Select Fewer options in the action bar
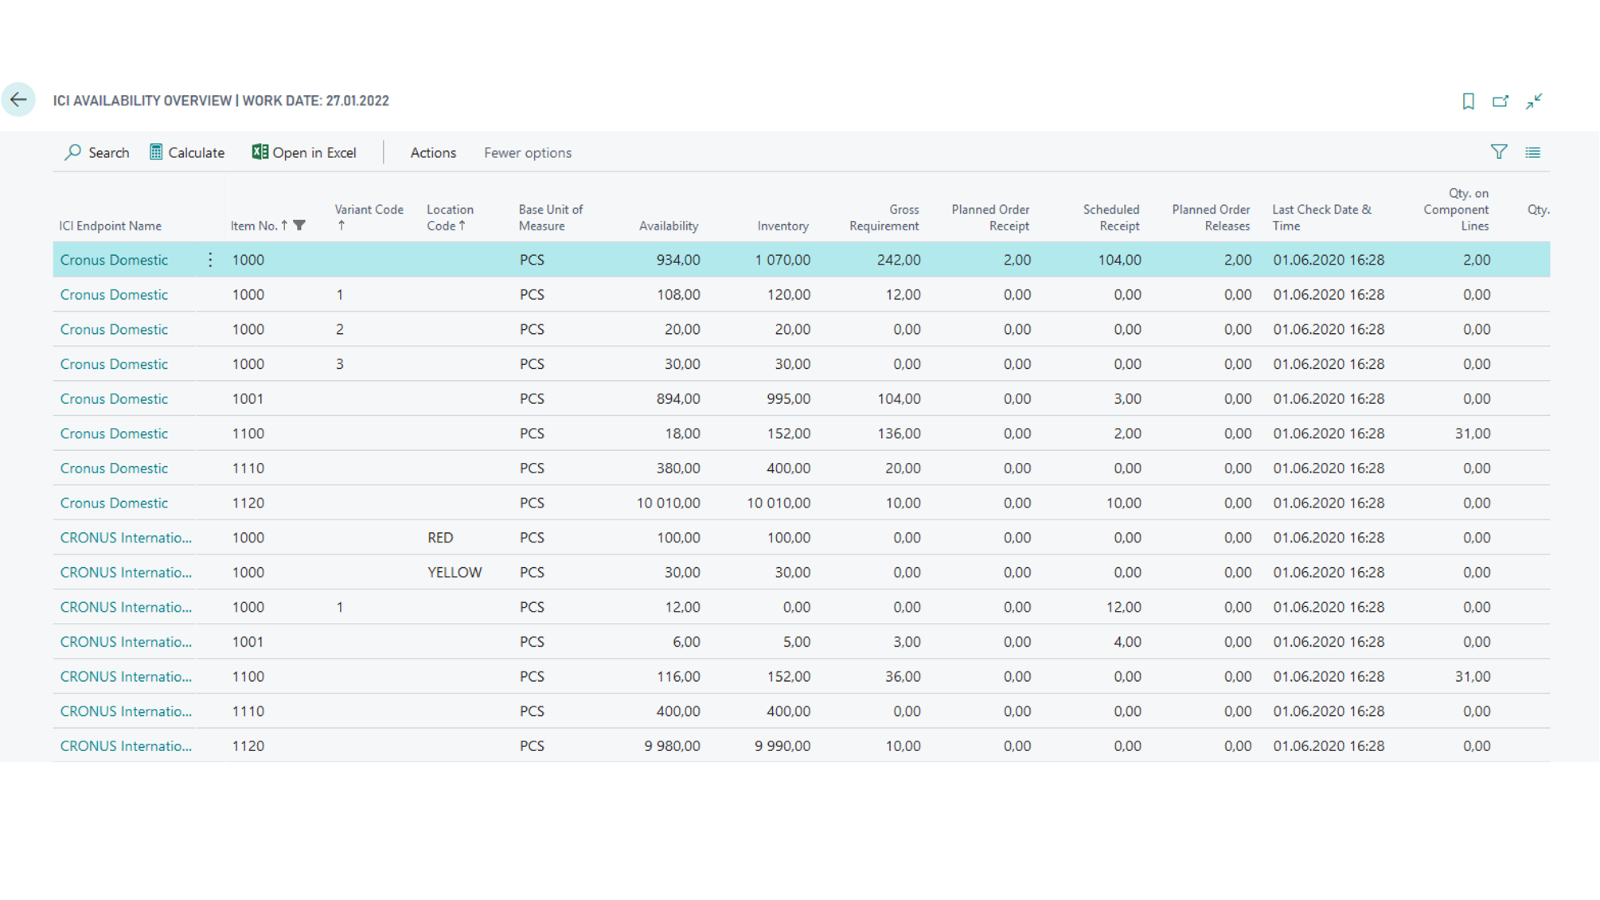 pyautogui.click(x=528, y=153)
